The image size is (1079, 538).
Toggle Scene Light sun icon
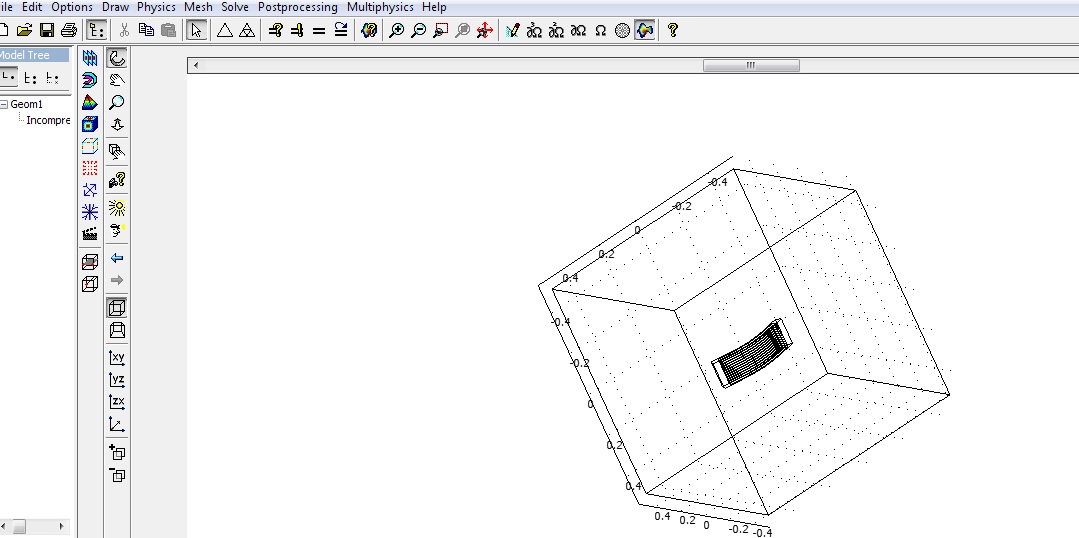(117, 208)
